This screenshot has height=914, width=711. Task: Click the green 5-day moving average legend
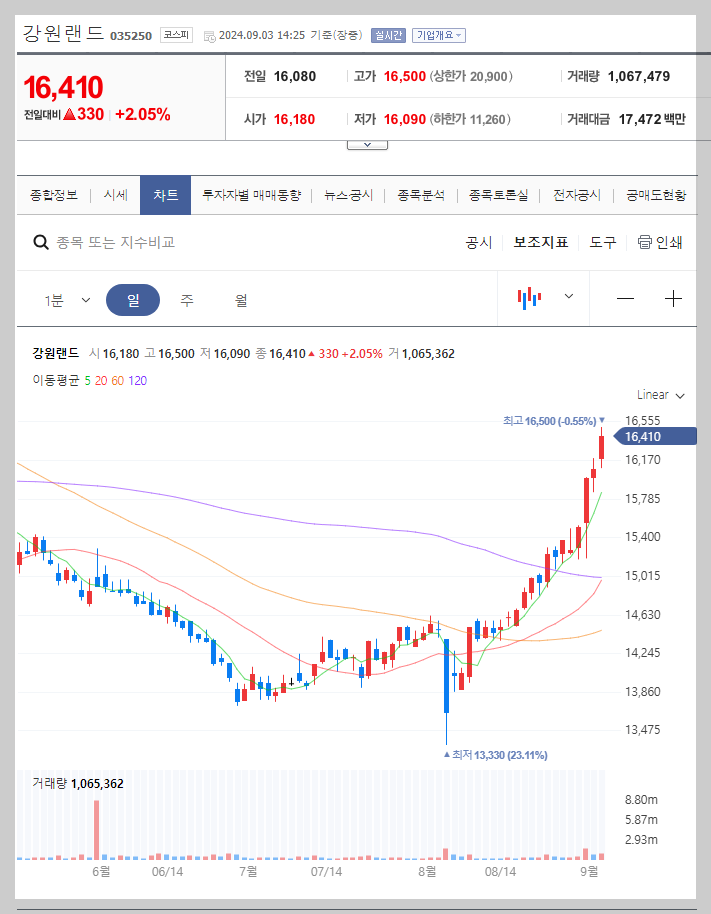[88, 381]
